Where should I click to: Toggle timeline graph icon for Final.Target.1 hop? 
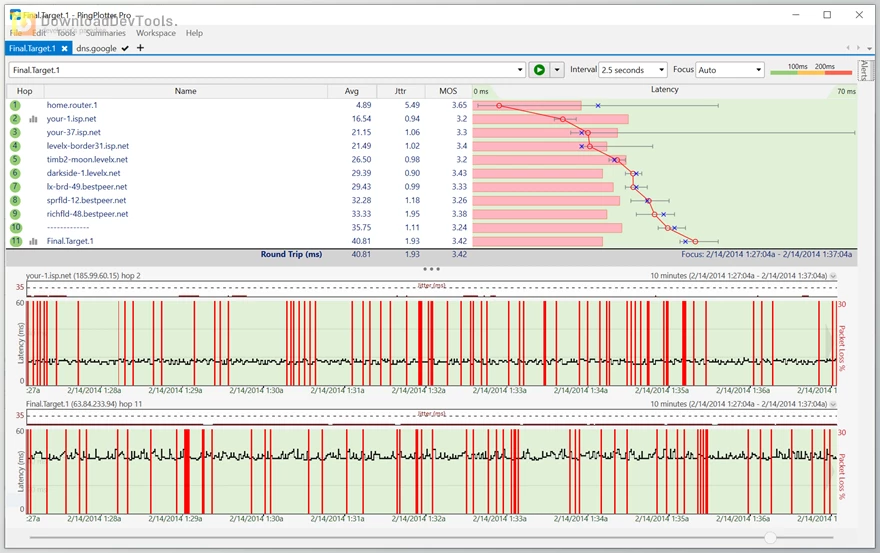[34, 241]
